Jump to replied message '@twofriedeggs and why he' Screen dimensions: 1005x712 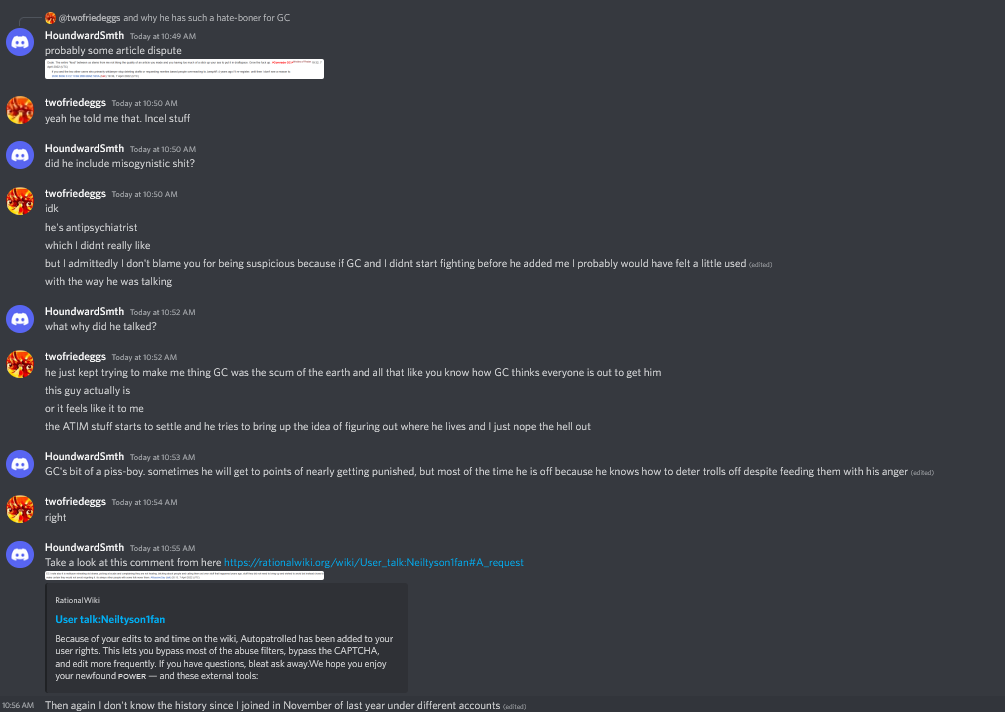coord(174,18)
